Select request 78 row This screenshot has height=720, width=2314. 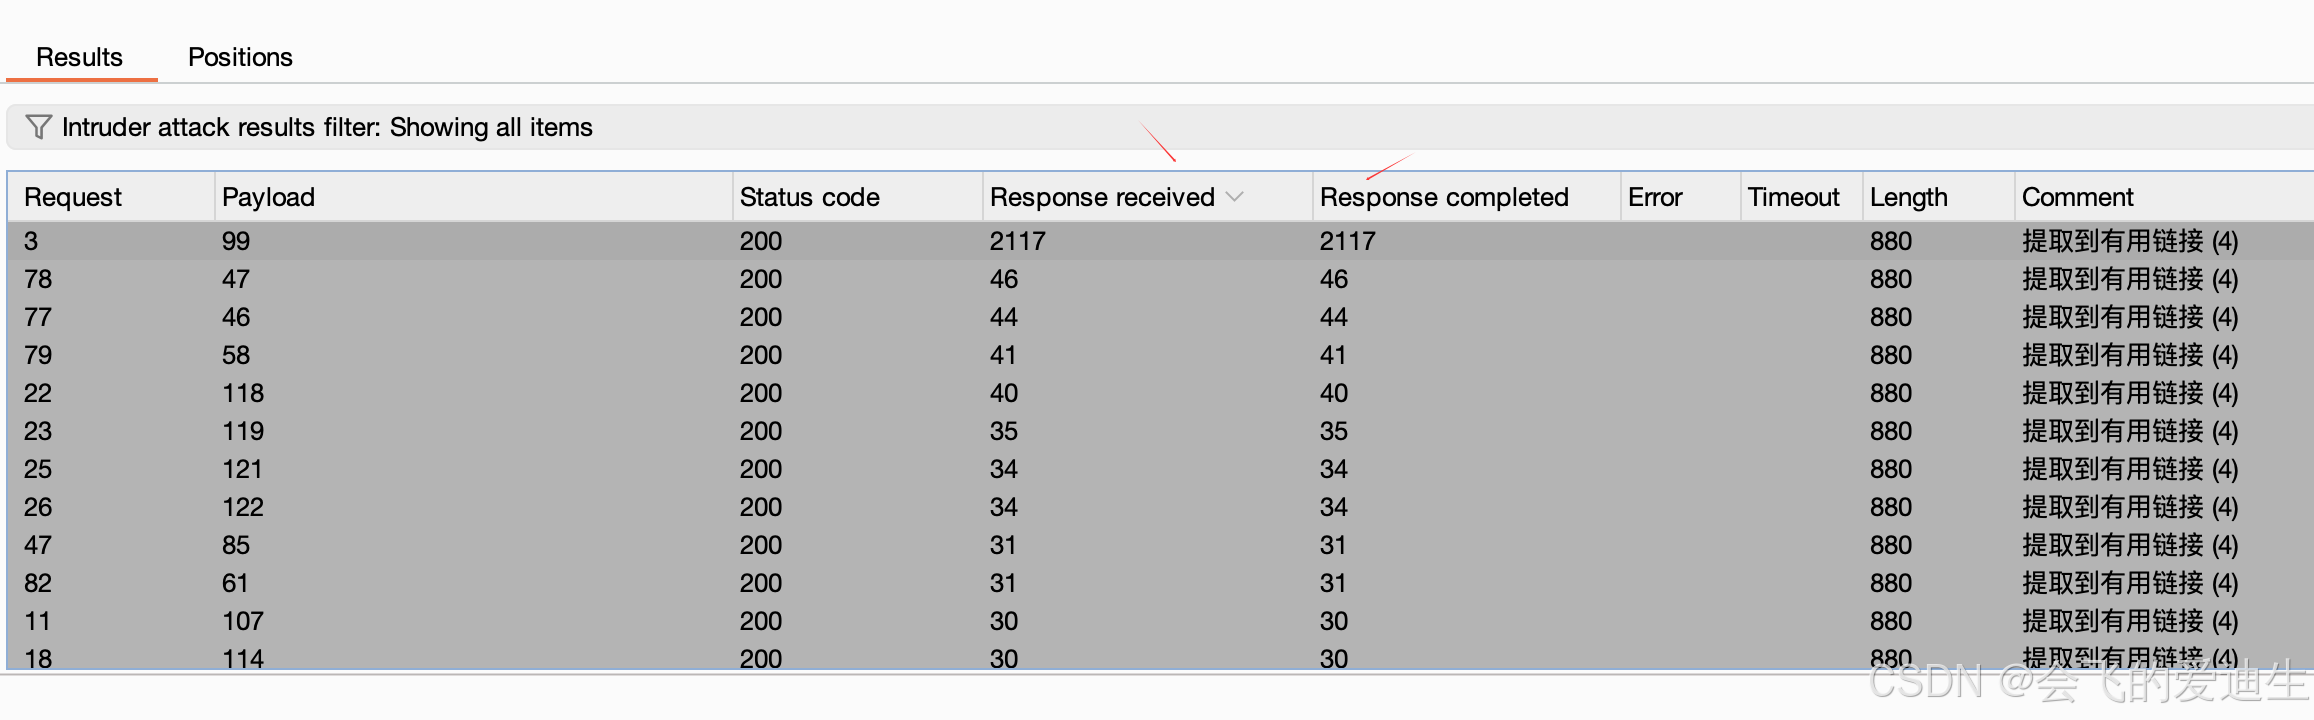(1160, 279)
